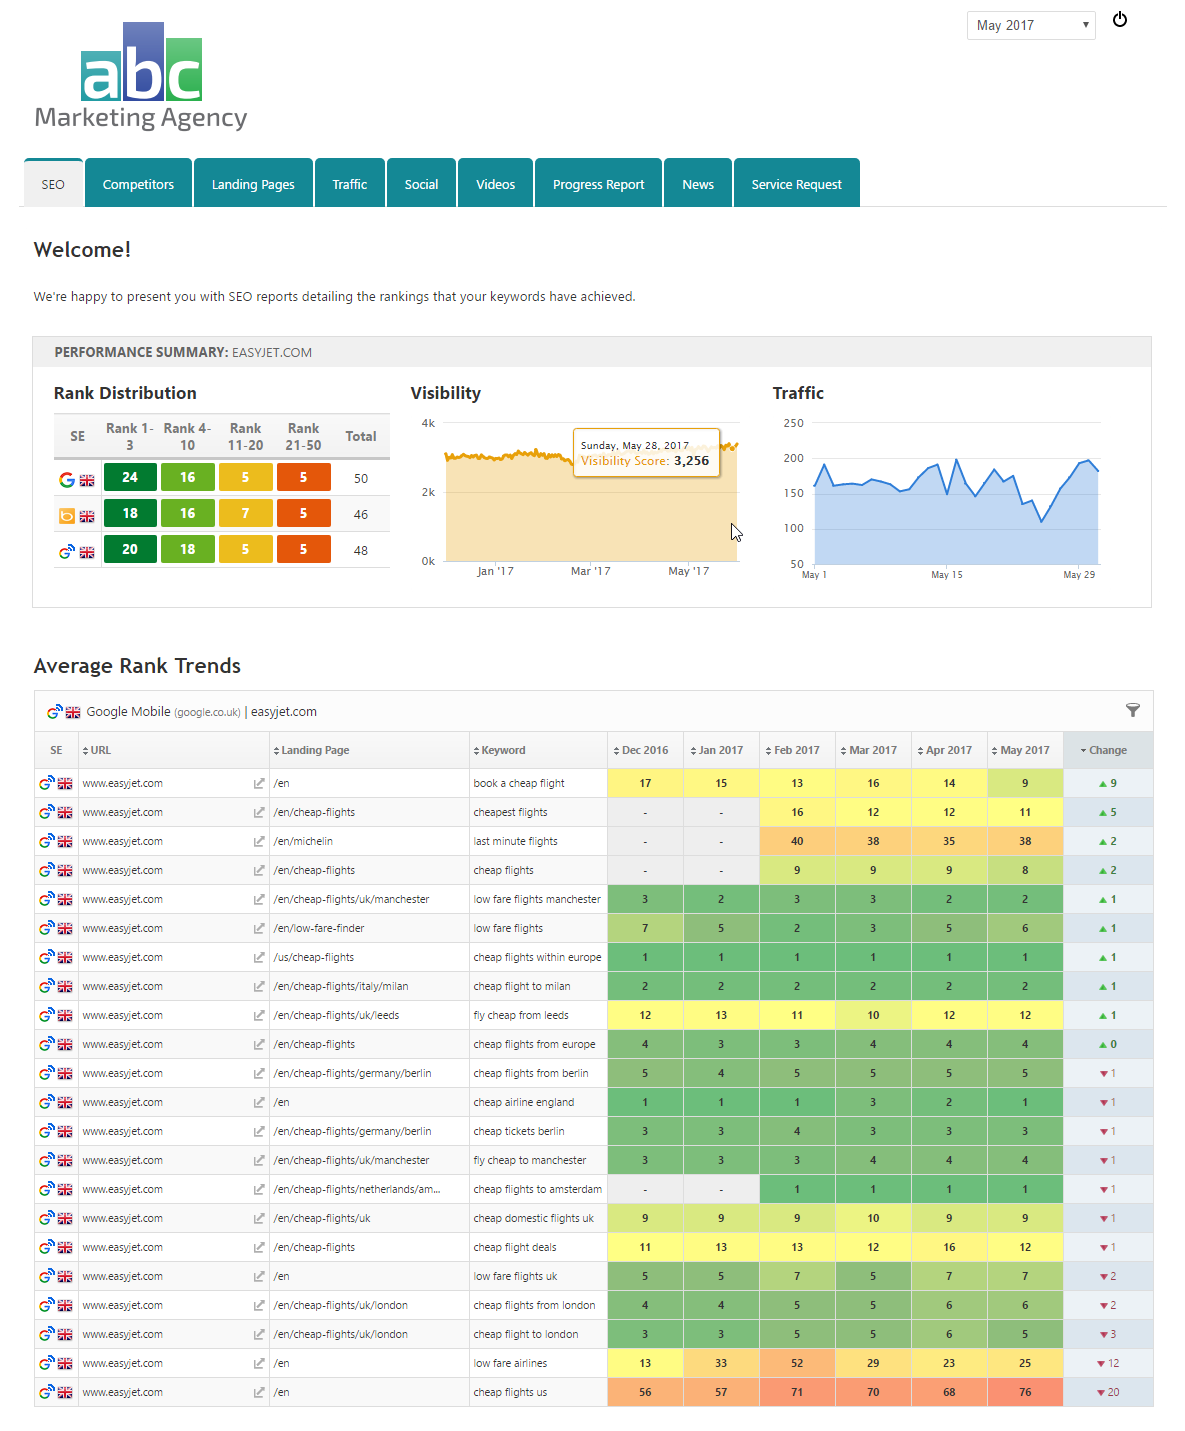The height and width of the screenshot is (1431, 1185).
Task: Click the power logout icon
Action: click(1120, 20)
